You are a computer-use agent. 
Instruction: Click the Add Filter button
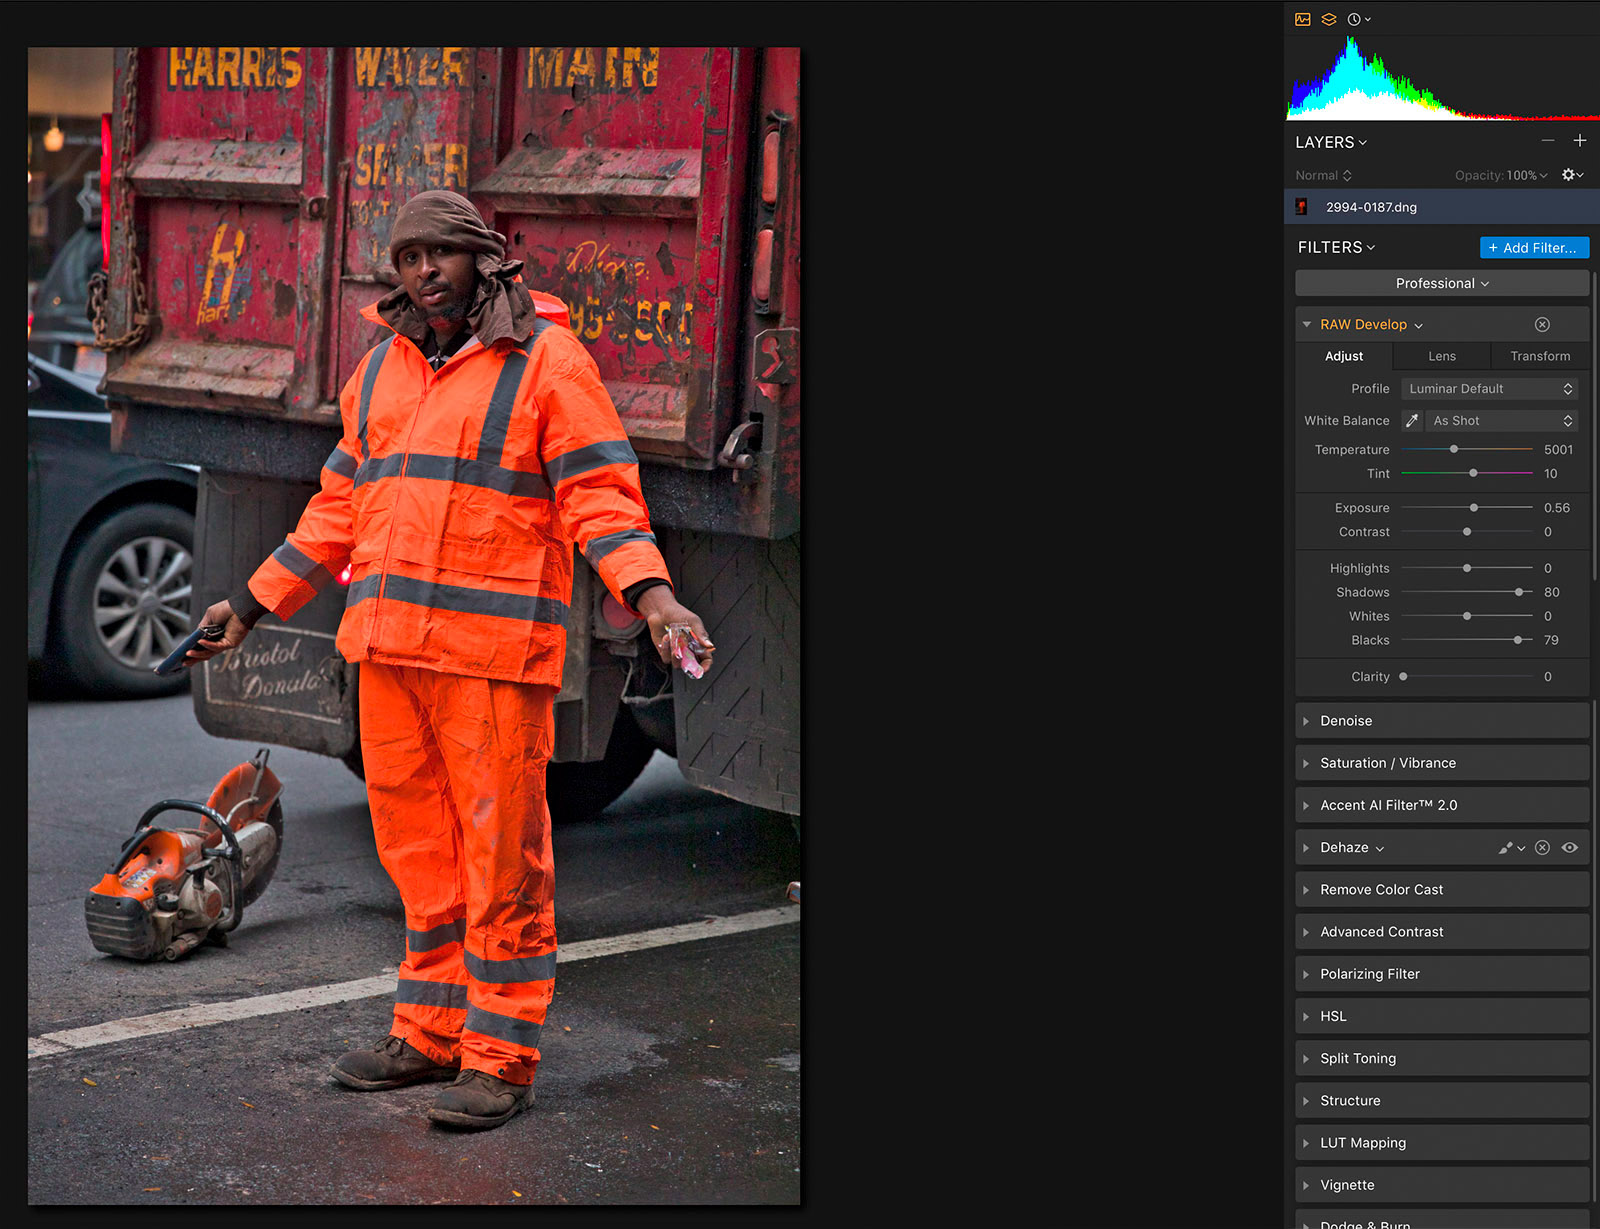(x=1534, y=248)
